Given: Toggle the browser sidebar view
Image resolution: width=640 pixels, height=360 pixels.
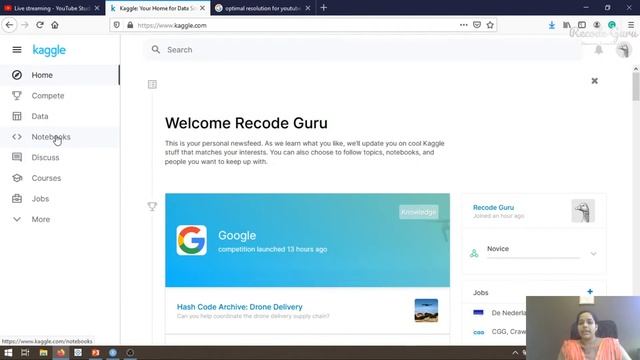Looking at the screenshot, I should tap(582, 25).
